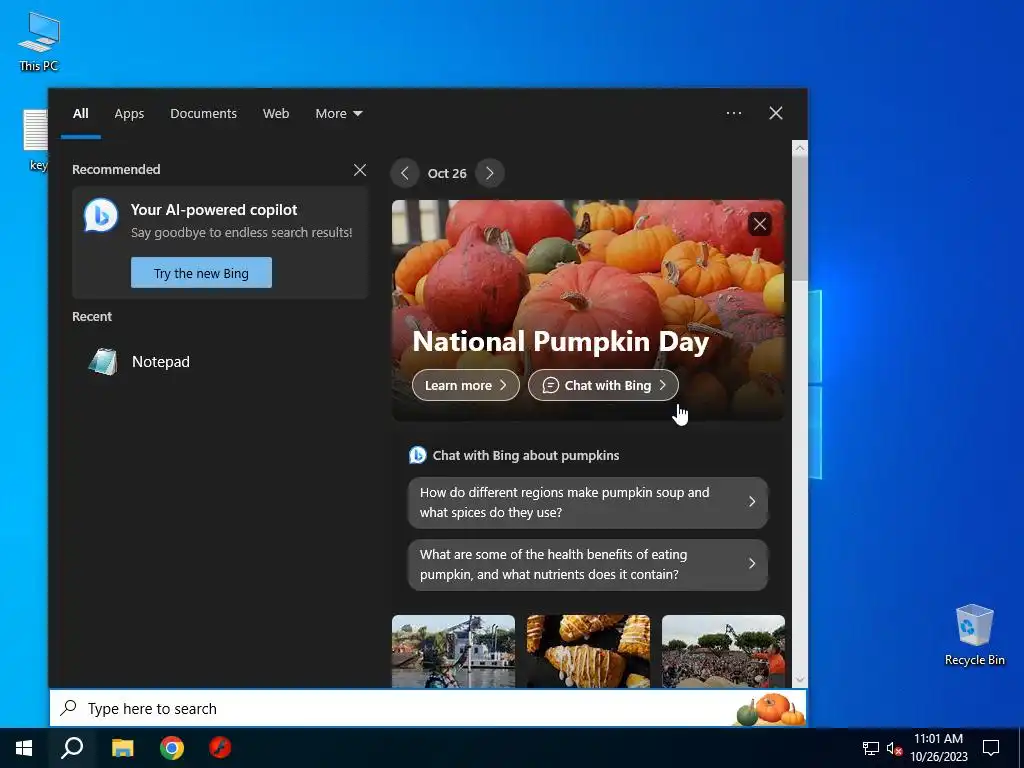The width and height of the screenshot is (1024, 768).
Task: Open pumpkin soup regions question
Action: click(x=588, y=502)
